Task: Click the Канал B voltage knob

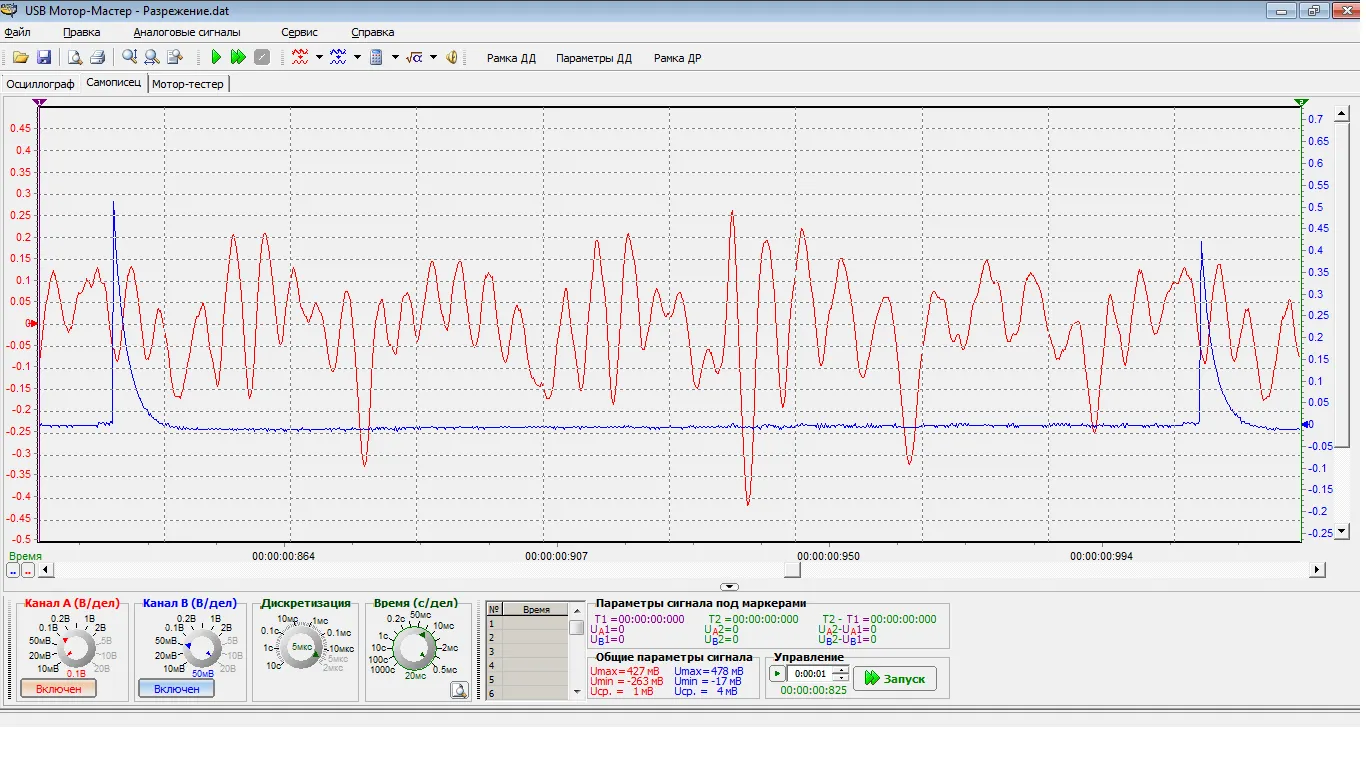Action: point(203,648)
